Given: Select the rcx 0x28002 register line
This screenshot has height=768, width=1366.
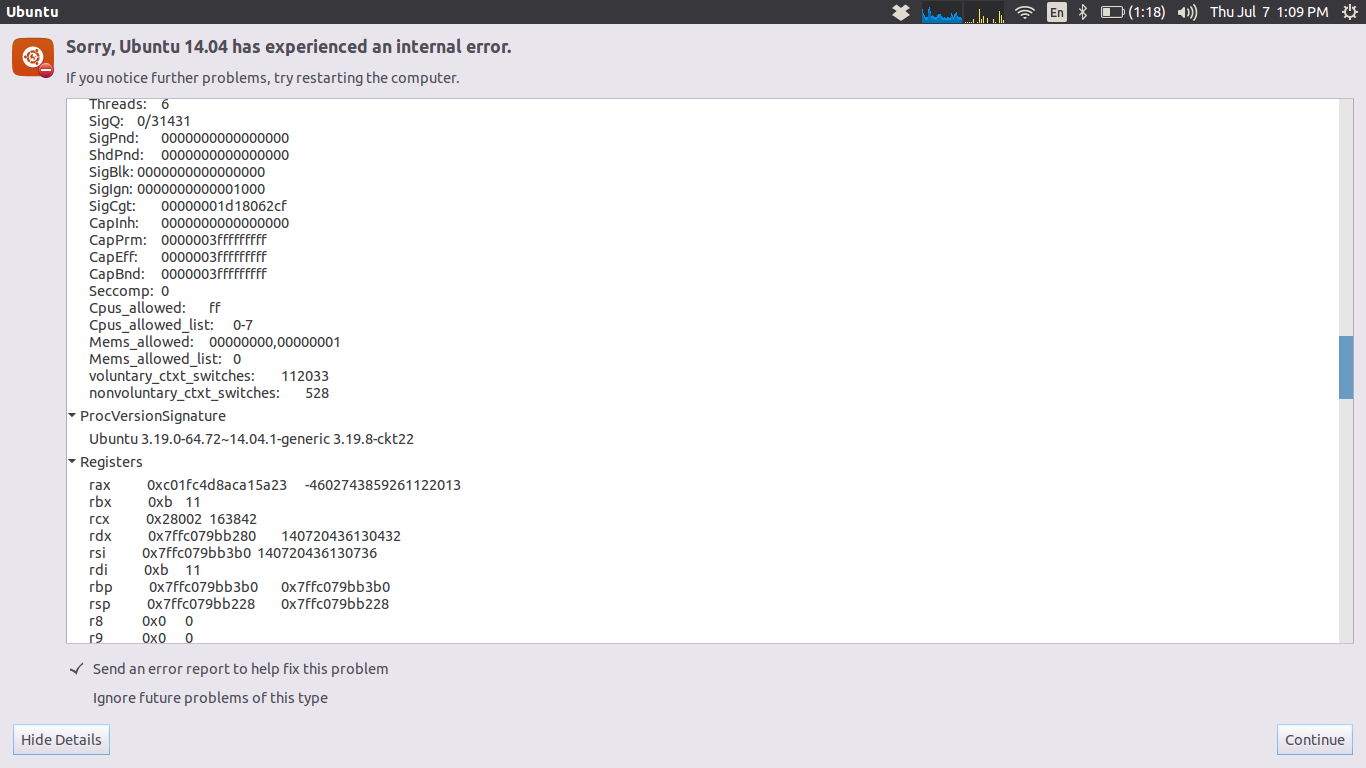Looking at the screenshot, I should pyautogui.click(x=173, y=519).
